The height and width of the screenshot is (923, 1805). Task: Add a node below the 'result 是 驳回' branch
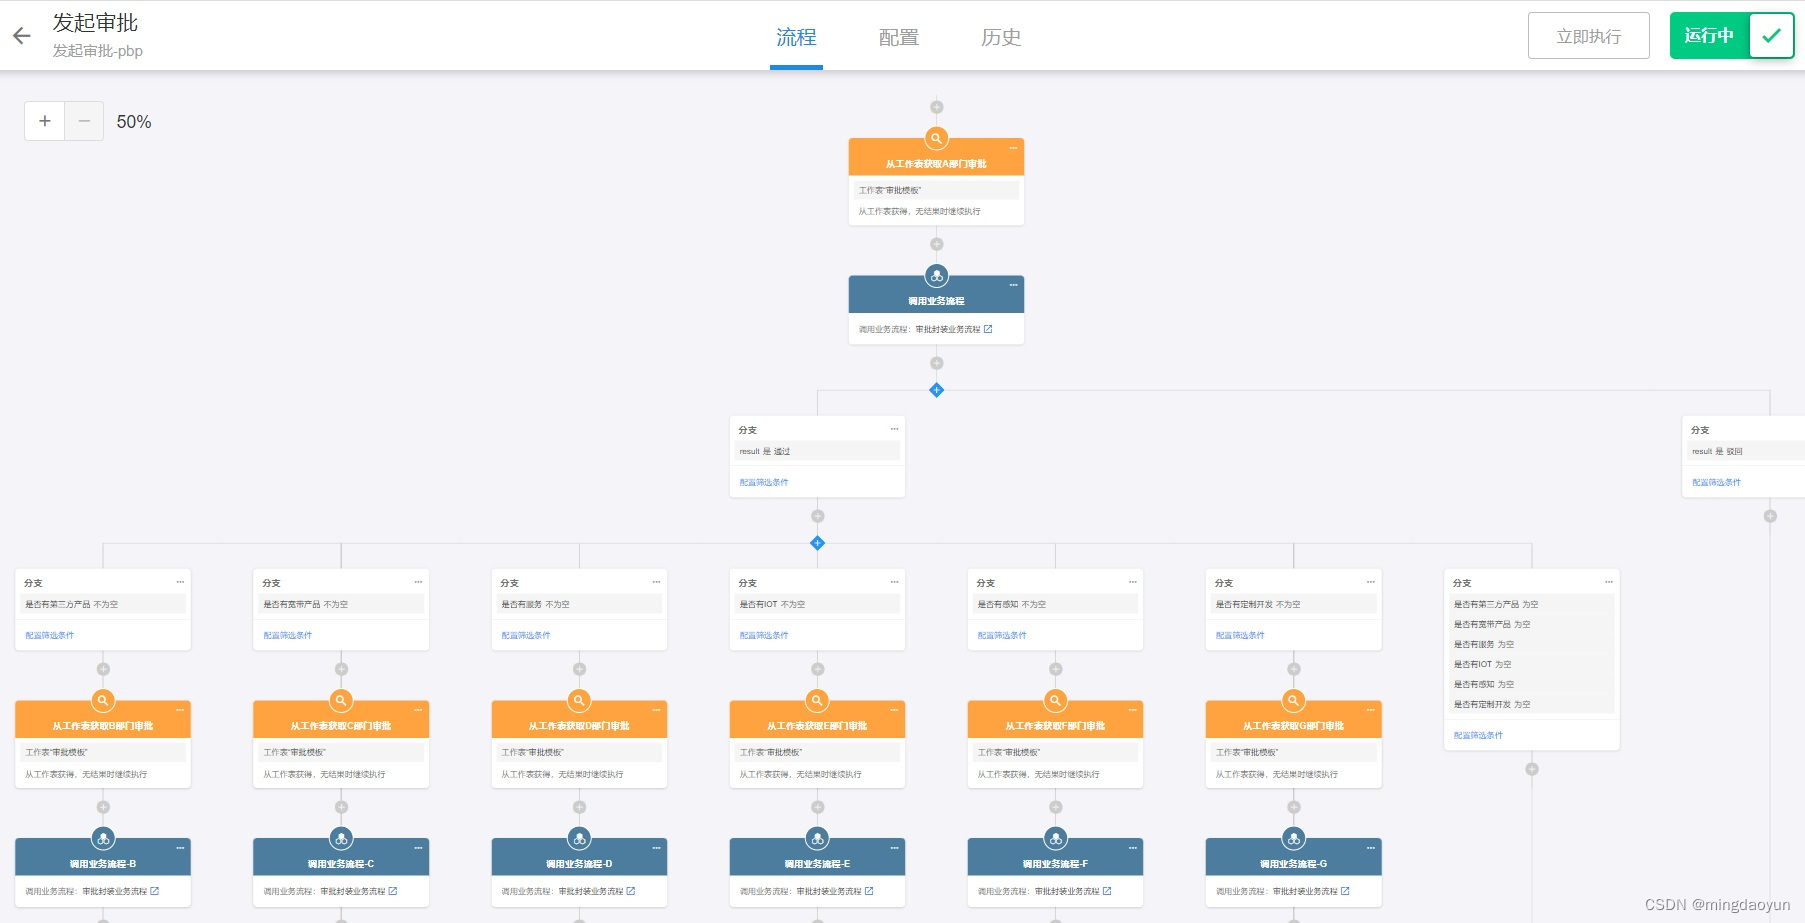pos(1770,516)
